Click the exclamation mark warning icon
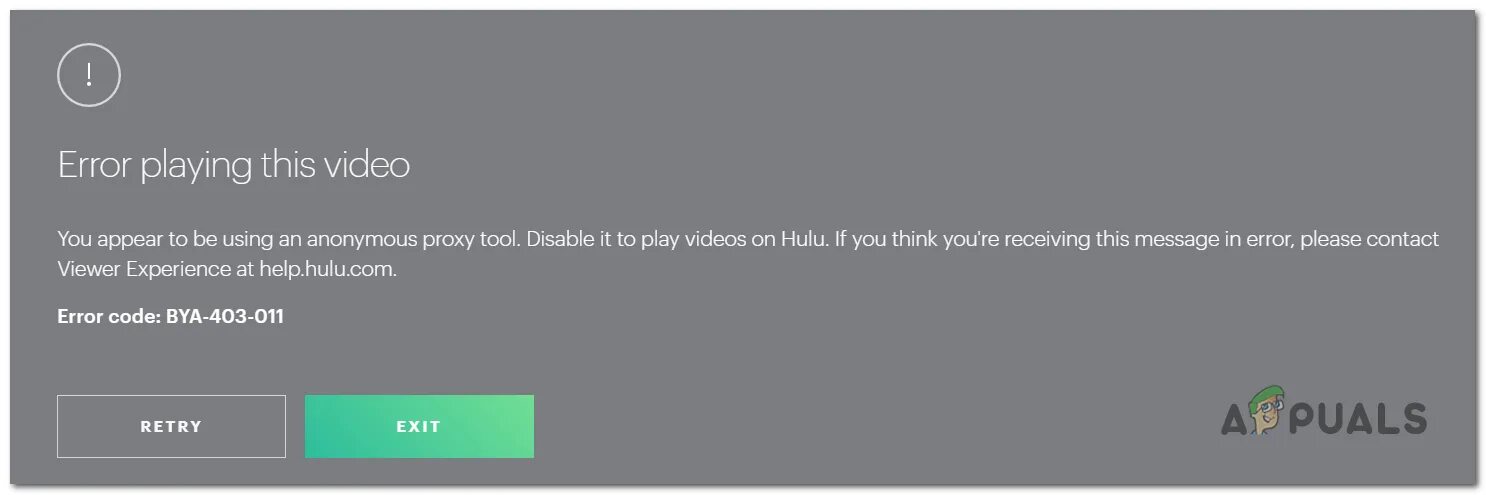Image resolution: width=1486 pixels, height=495 pixels. 89,75
